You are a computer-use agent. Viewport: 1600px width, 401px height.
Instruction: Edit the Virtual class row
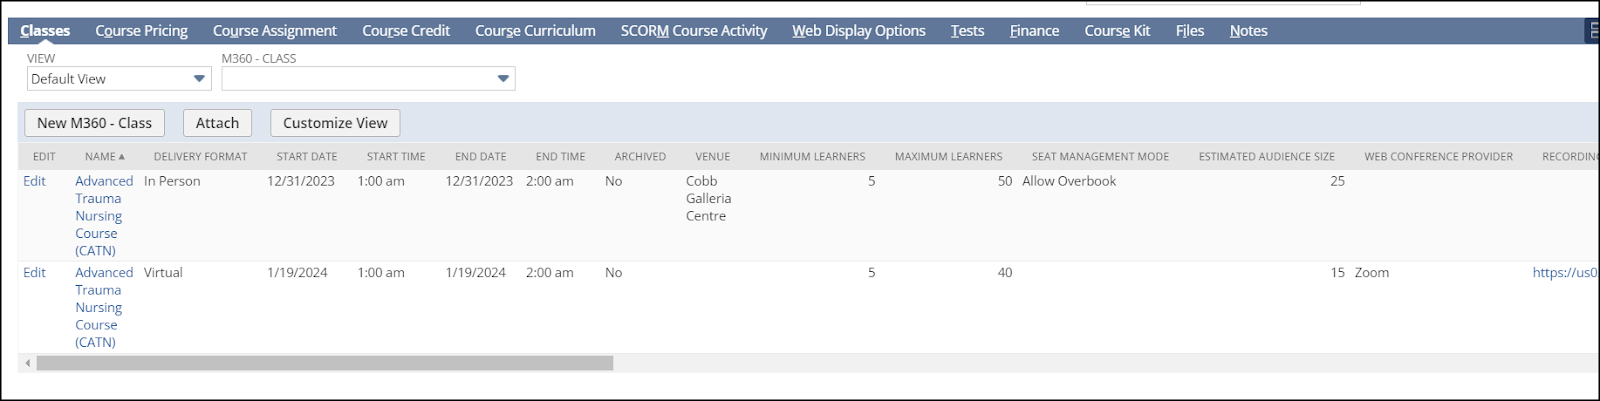tap(35, 272)
